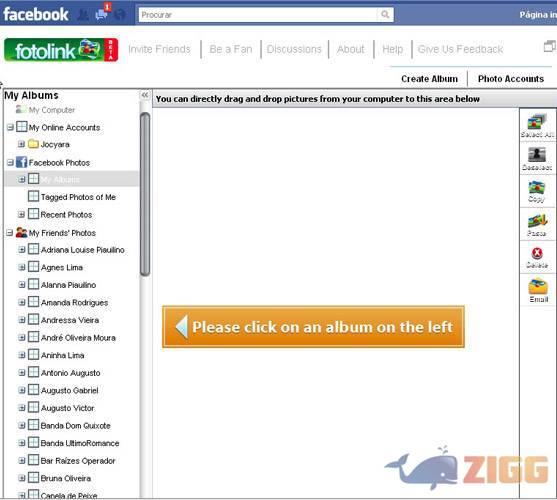Screen dimensions: 557x500
Task: Collapse the My Albums side panel
Action: click(145, 95)
